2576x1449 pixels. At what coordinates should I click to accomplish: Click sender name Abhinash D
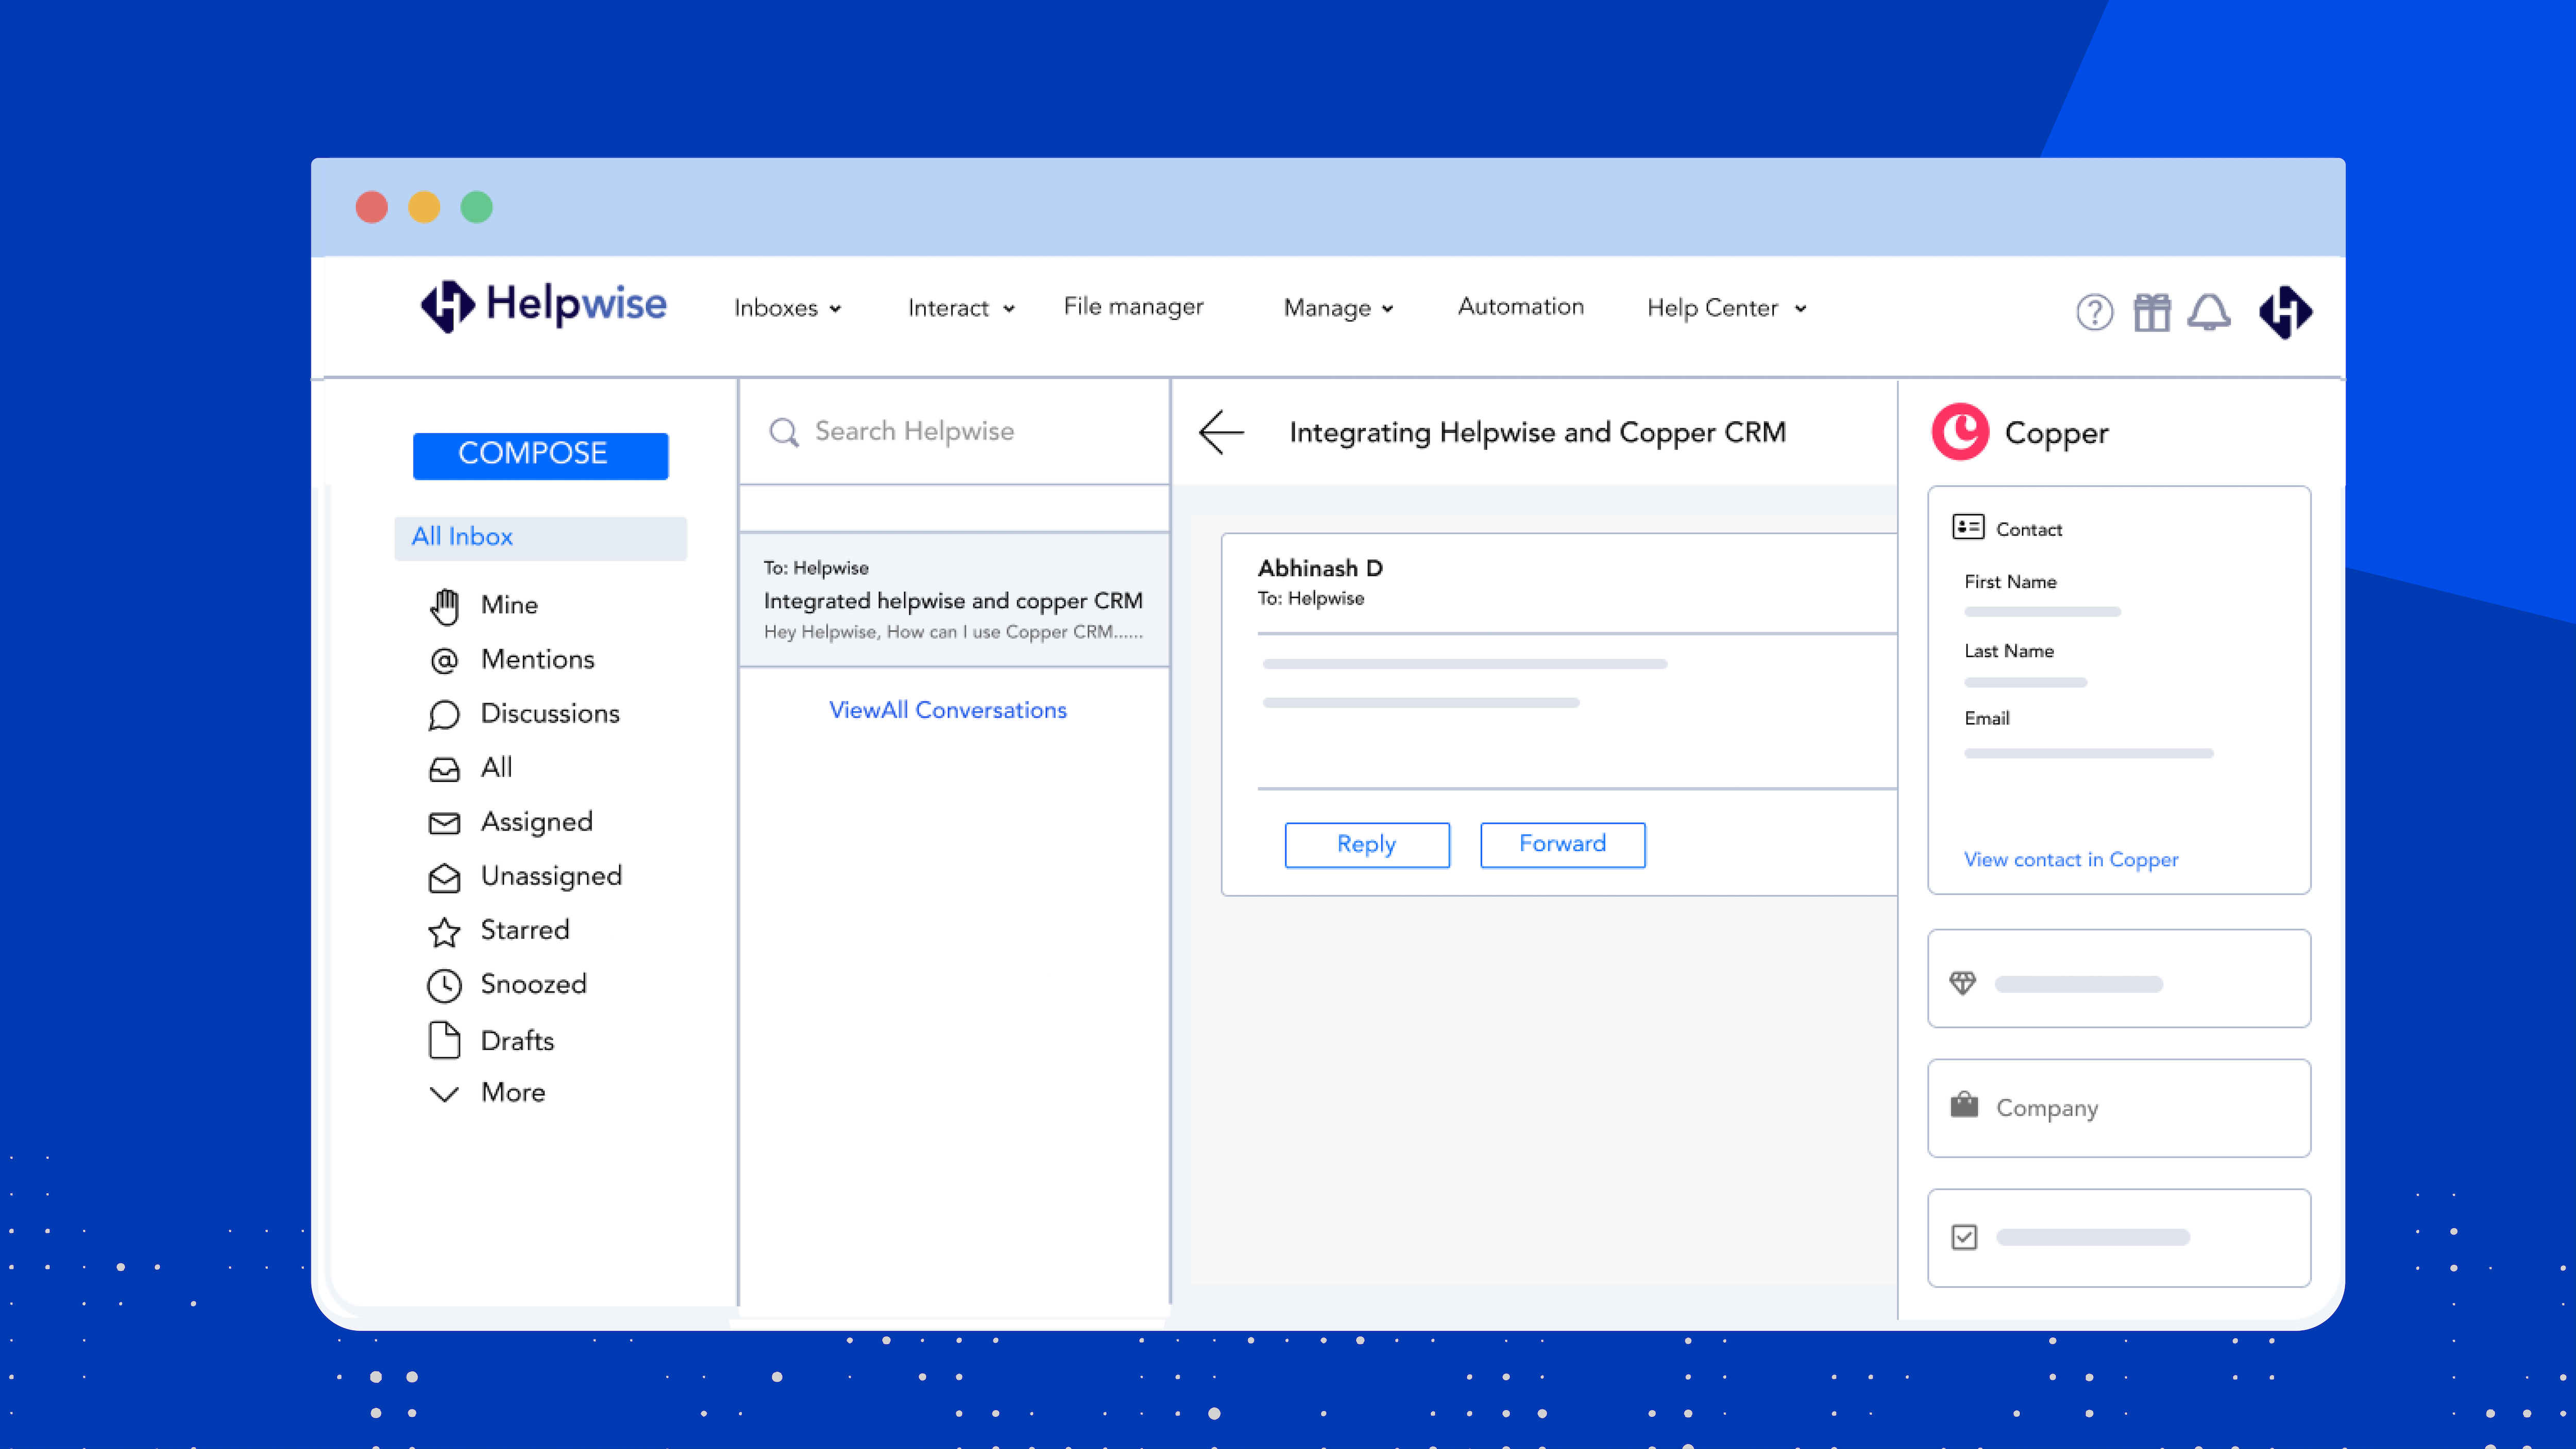pos(1320,568)
